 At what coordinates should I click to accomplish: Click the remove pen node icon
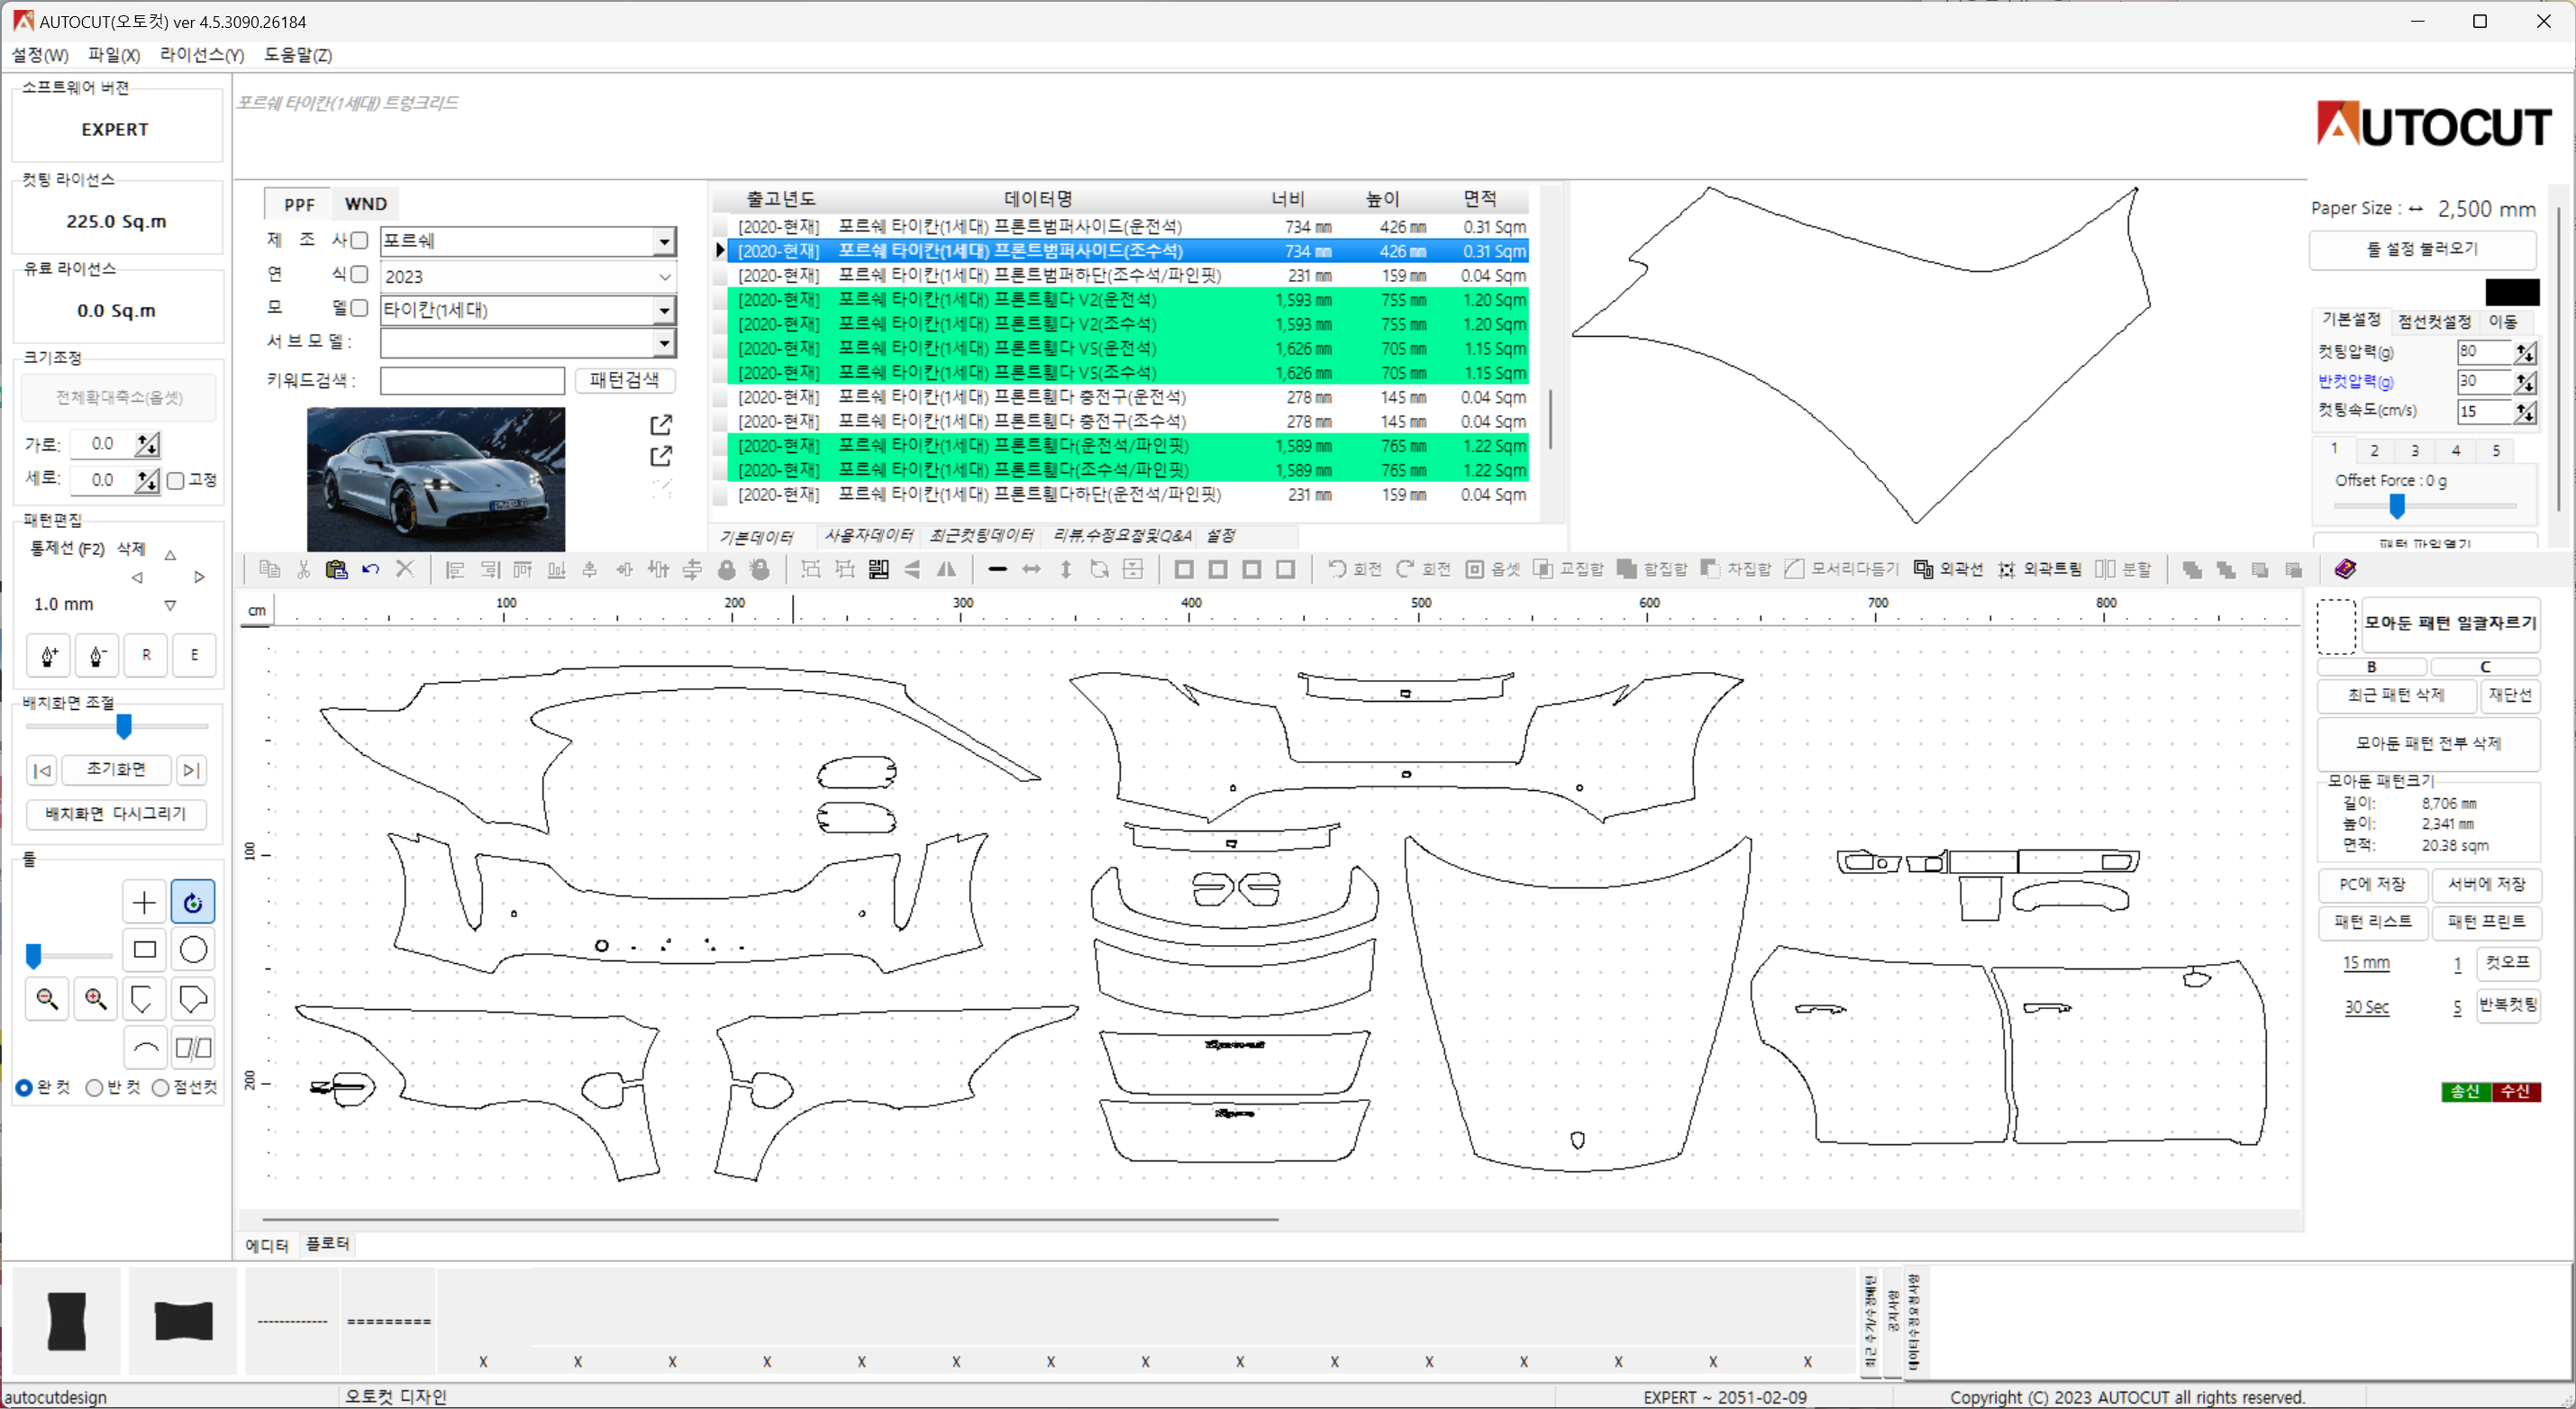pos(97,655)
